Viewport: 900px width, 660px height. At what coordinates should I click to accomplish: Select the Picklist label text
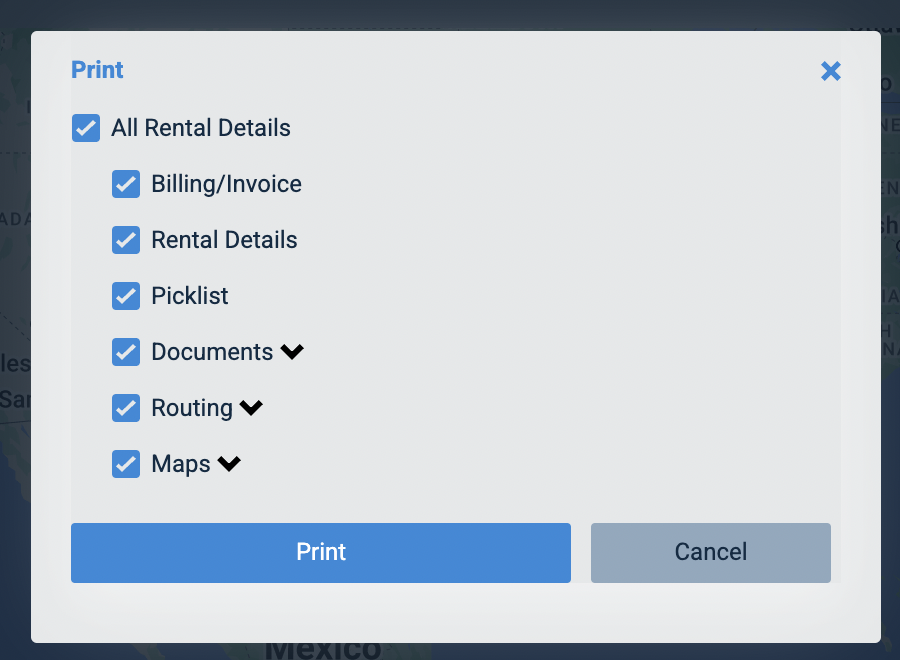click(x=189, y=296)
